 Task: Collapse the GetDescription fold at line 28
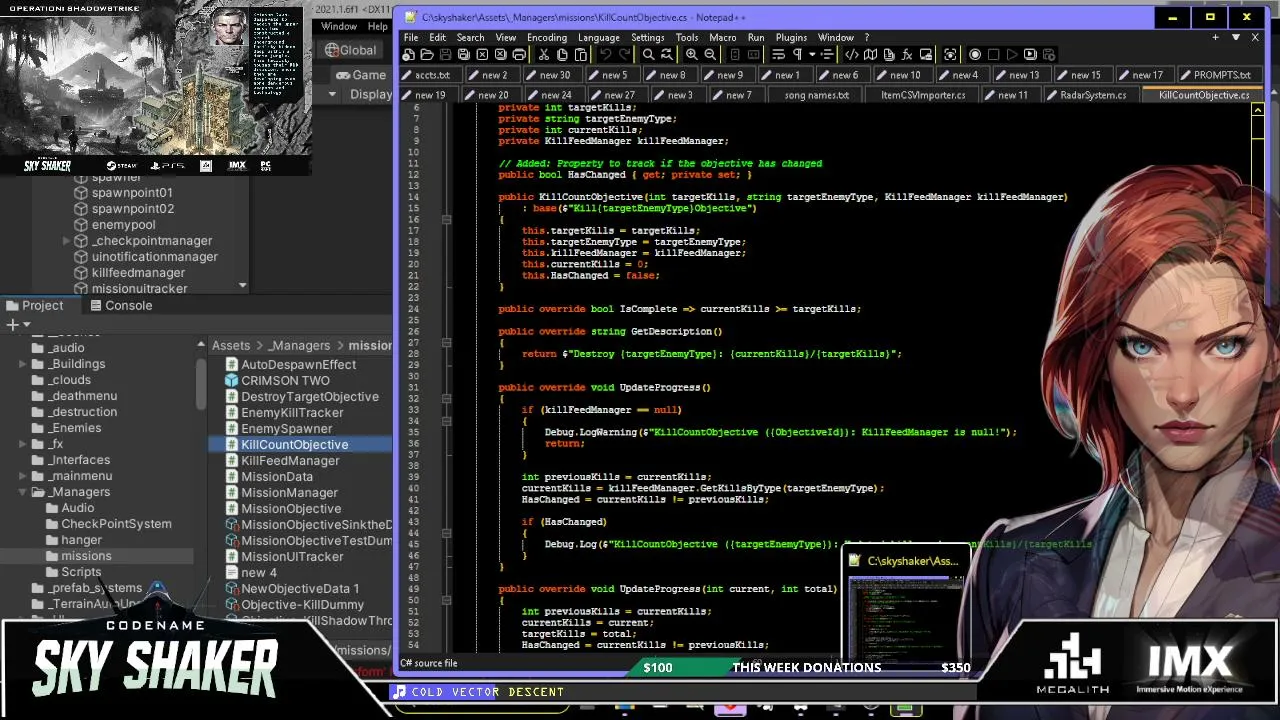[x=446, y=342]
